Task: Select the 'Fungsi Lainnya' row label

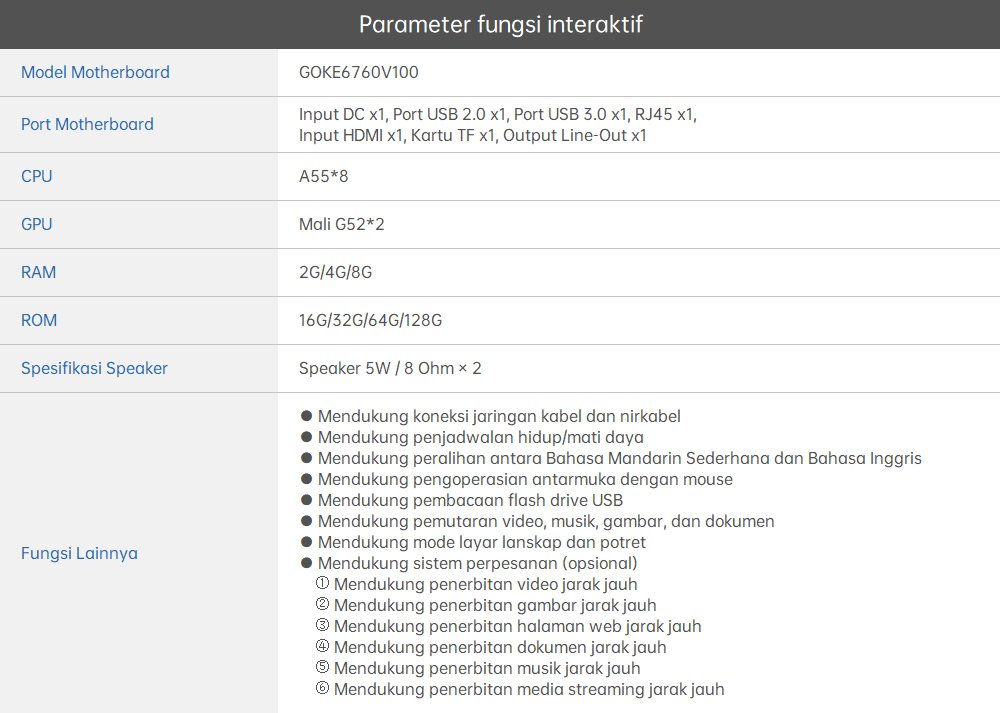Action: 79,553
